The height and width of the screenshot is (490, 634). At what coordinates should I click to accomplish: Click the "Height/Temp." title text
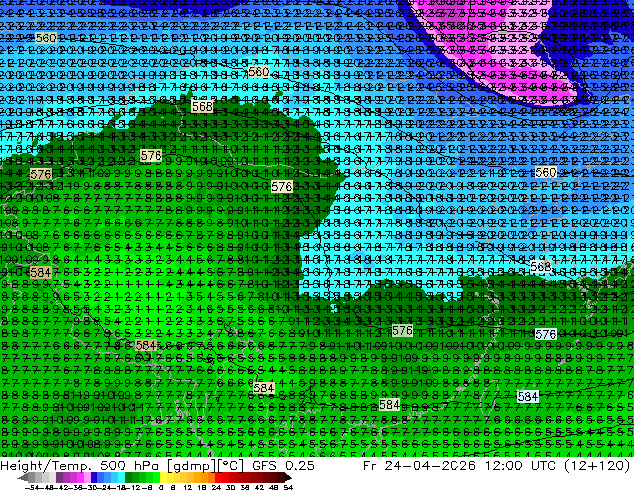(x=46, y=465)
